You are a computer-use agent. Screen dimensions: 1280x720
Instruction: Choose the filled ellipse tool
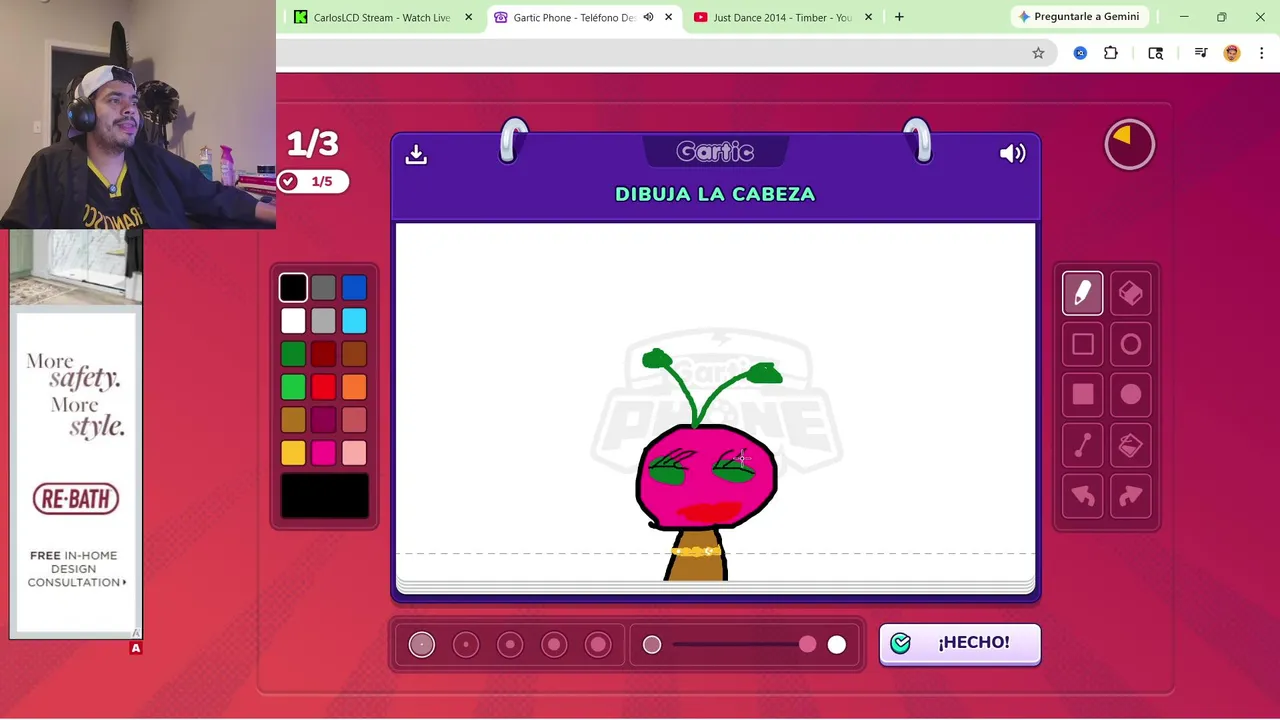(1131, 395)
